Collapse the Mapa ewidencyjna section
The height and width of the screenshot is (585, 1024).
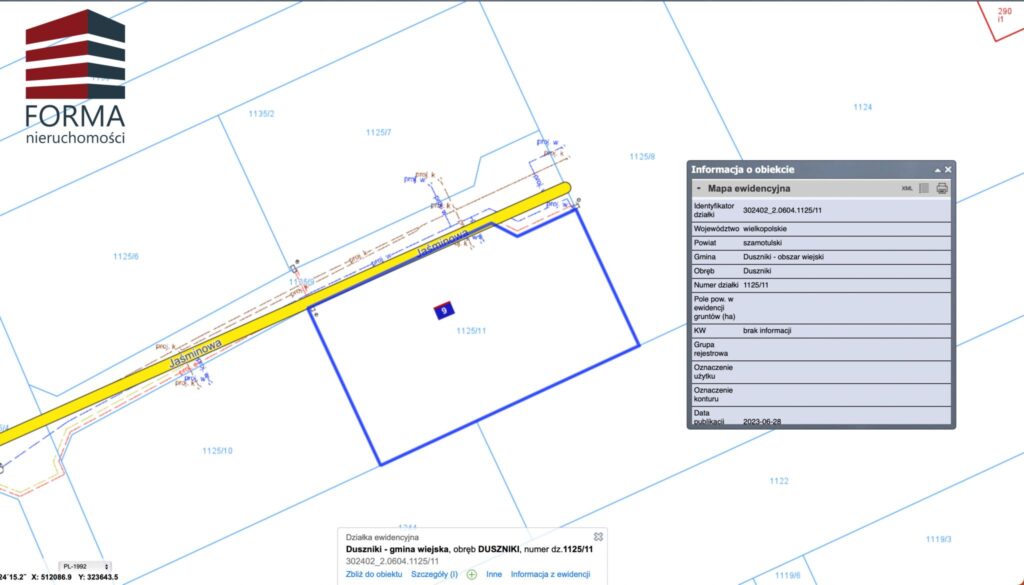point(698,188)
